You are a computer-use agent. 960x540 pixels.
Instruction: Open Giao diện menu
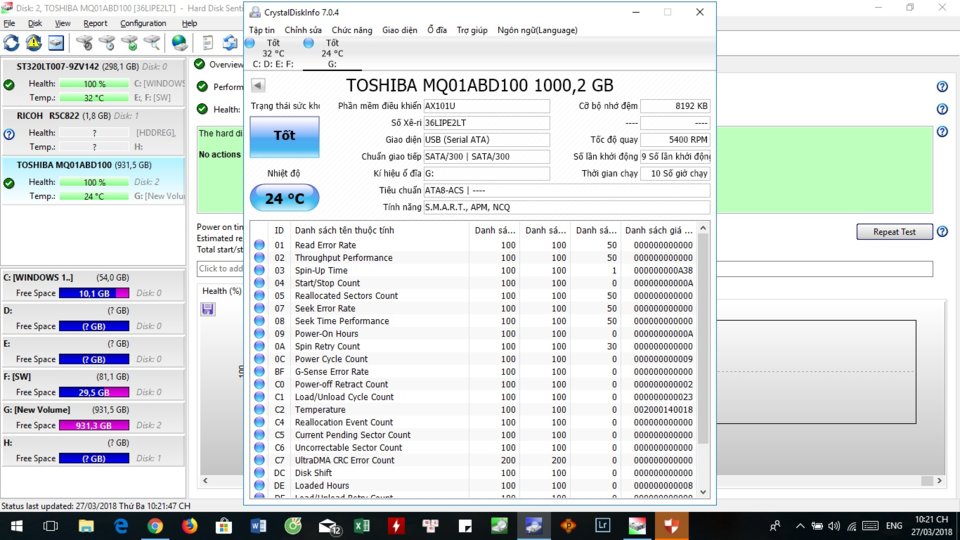pyautogui.click(x=400, y=30)
